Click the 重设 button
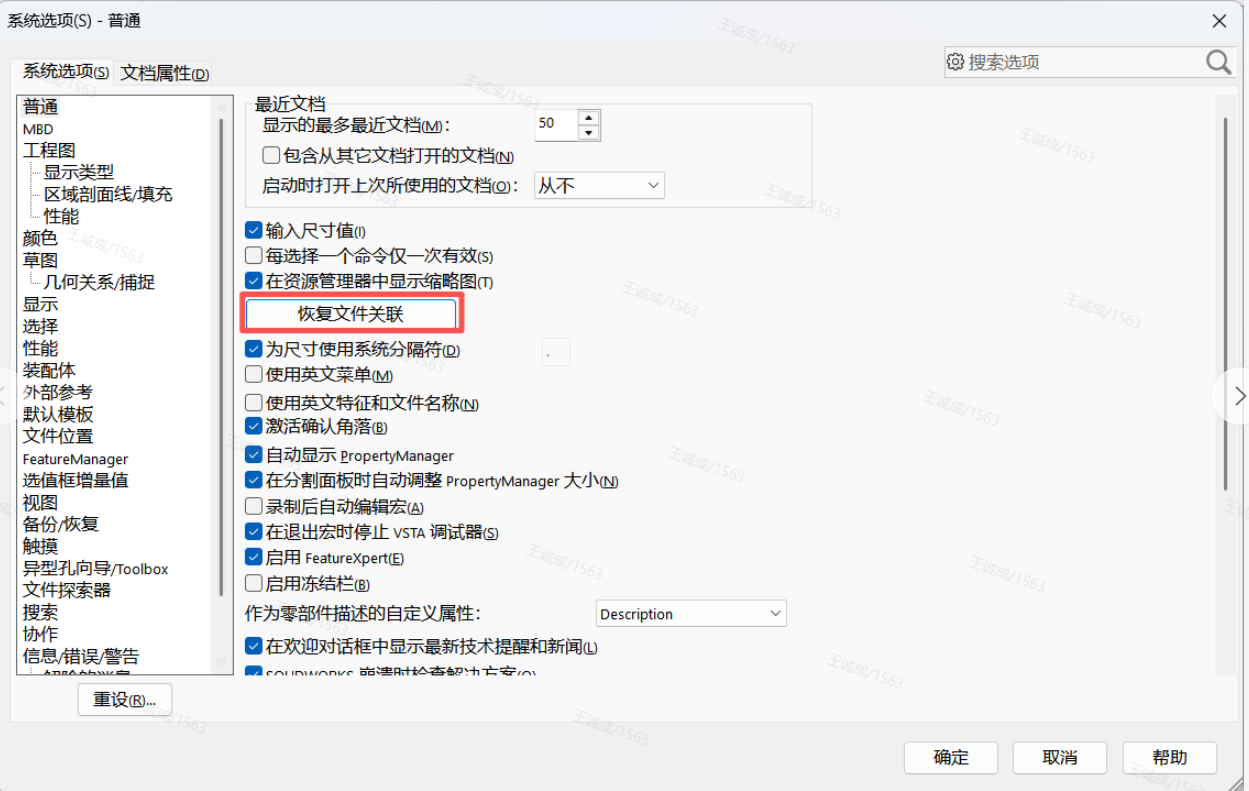Image resolution: width=1249 pixels, height=791 pixels. pos(125,700)
